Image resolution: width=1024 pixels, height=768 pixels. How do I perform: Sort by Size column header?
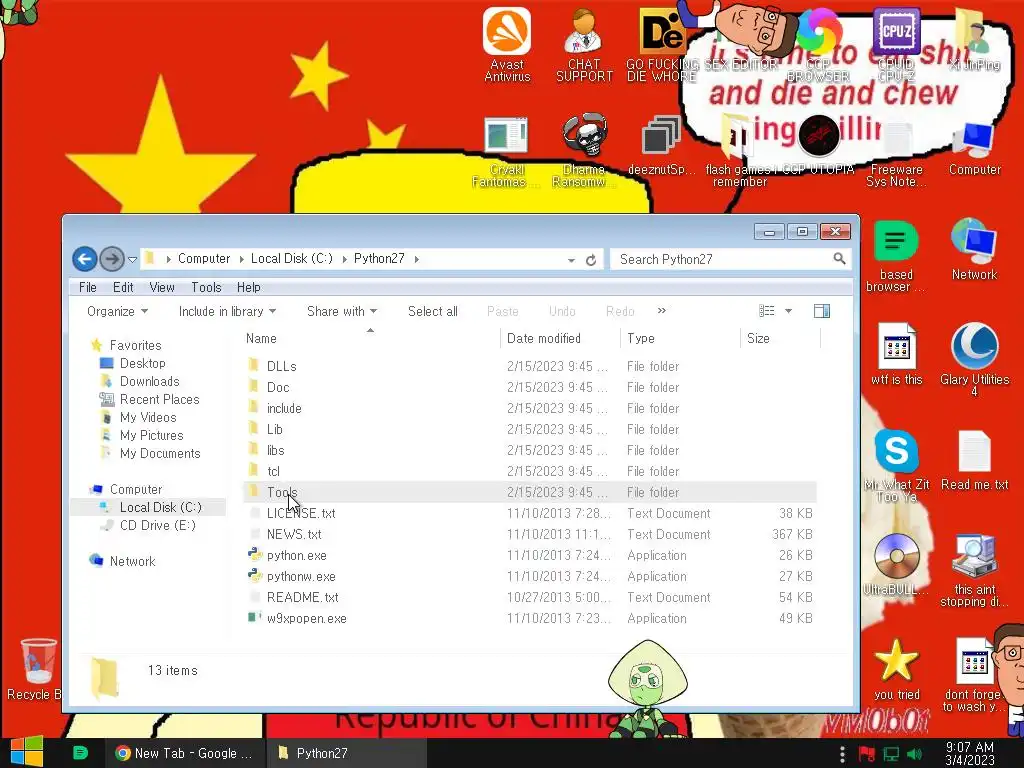(x=780, y=338)
